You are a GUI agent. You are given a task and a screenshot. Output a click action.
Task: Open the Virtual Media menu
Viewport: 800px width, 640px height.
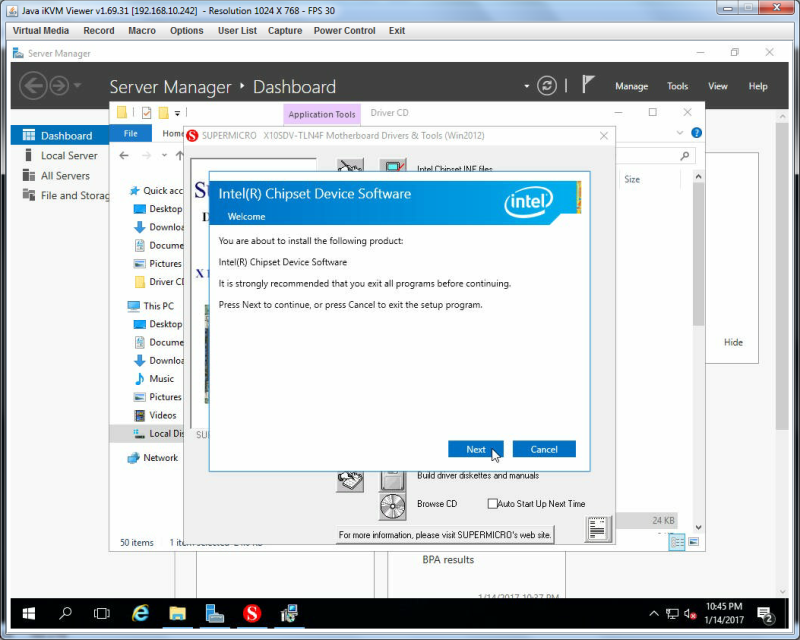click(x=41, y=31)
